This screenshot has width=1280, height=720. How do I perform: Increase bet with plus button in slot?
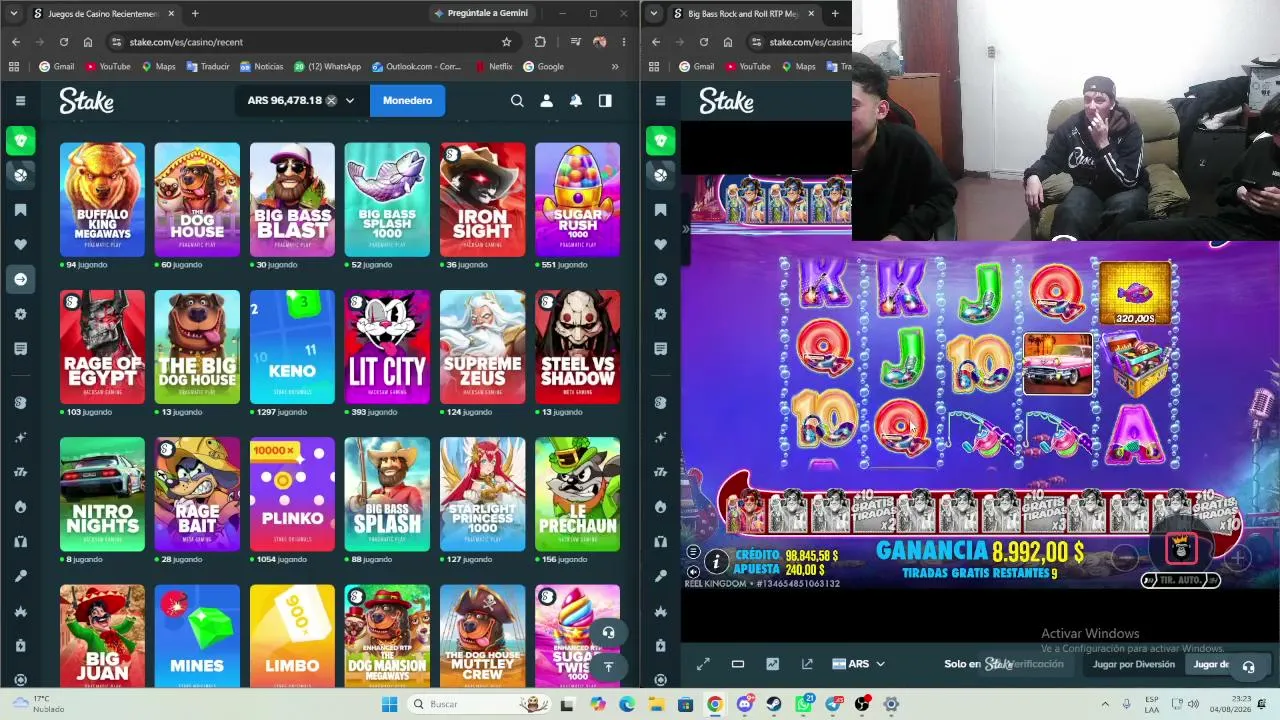1237,557
